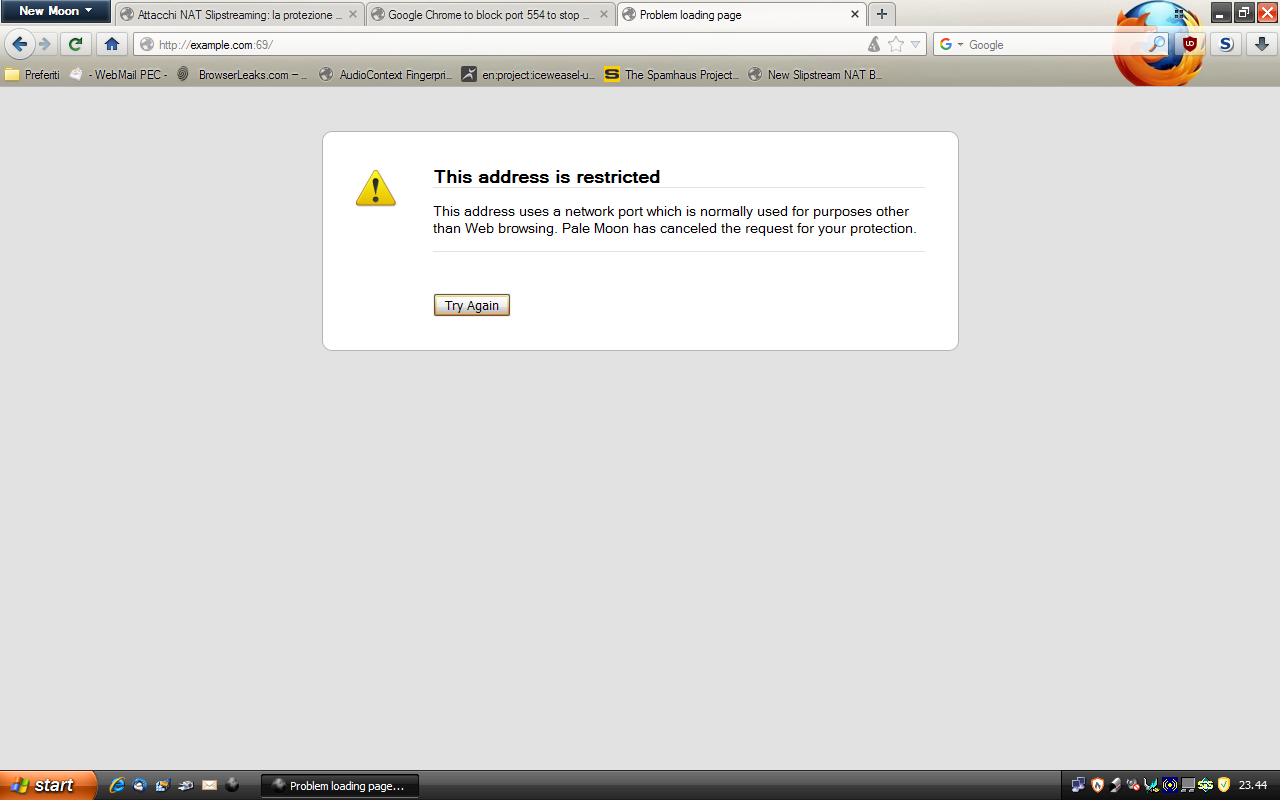Launch the dark globe browser quick launch icon

232,785
